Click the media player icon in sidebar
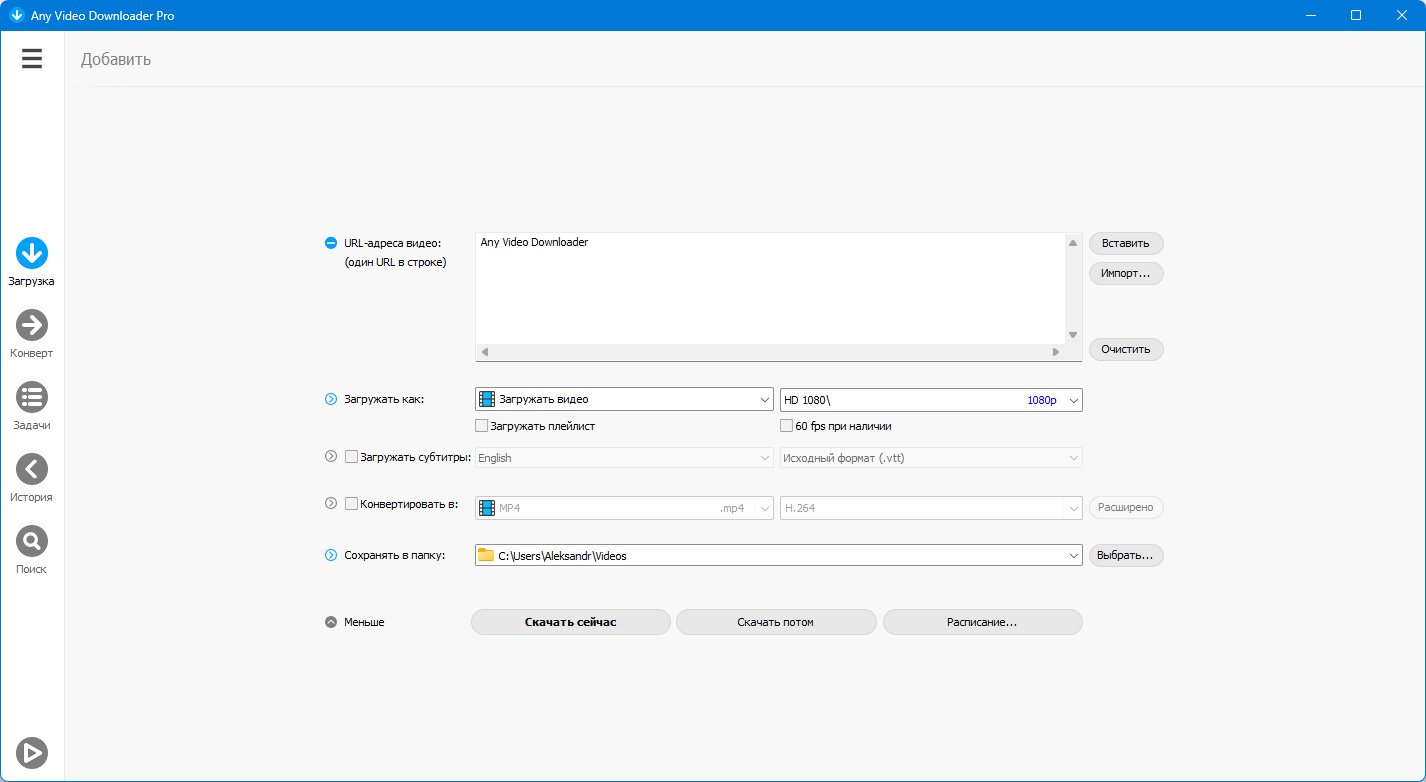This screenshot has height=782, width=1426. tap(32, 752)
